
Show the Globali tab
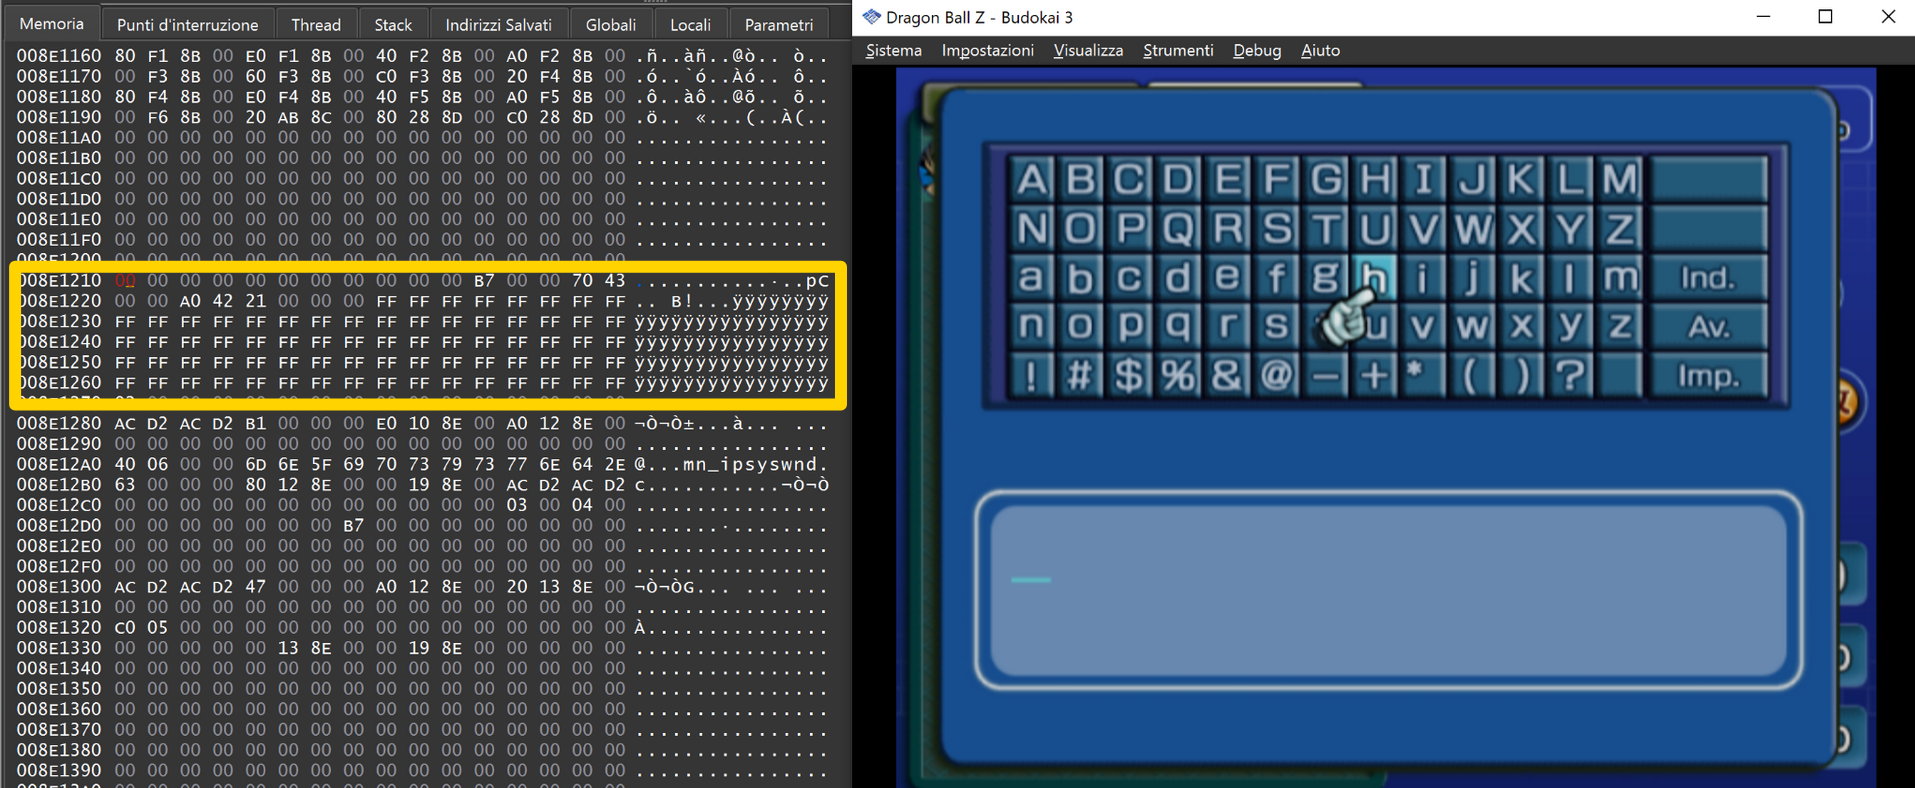tap(610, 24)
